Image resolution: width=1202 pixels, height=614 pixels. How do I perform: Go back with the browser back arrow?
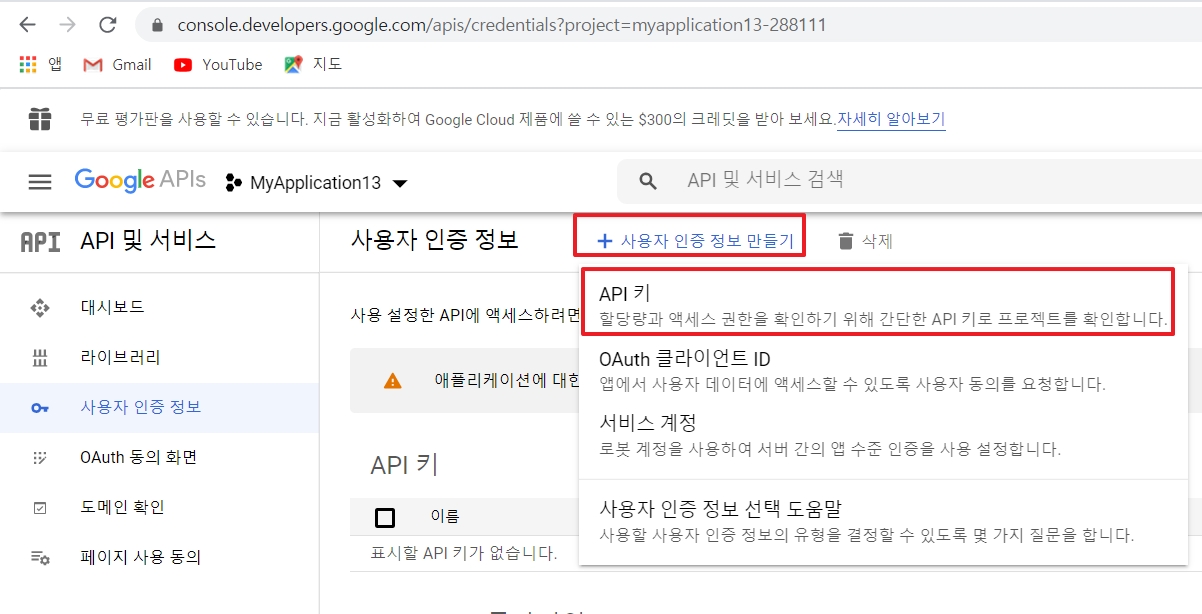[27, 25]
